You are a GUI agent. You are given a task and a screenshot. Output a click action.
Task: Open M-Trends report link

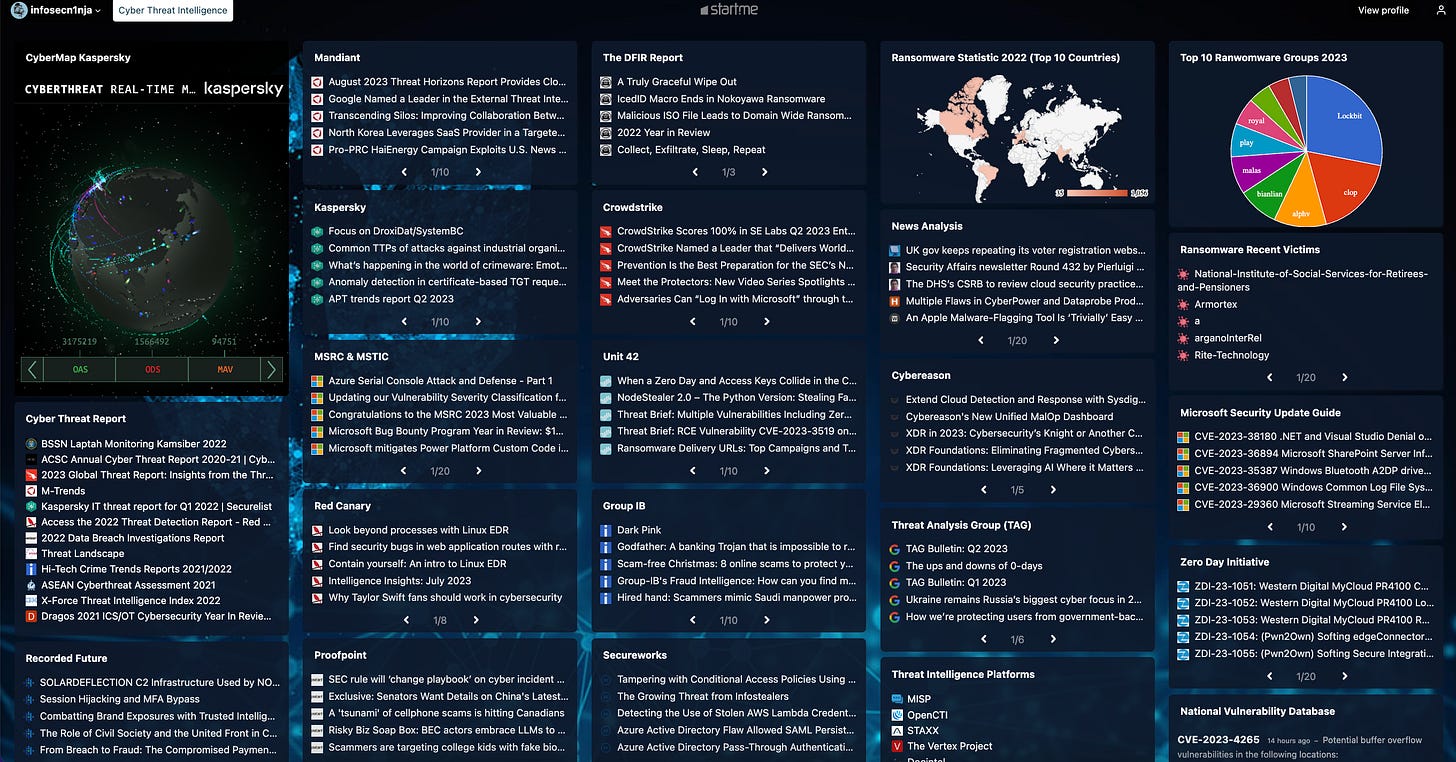pos(63,491)
